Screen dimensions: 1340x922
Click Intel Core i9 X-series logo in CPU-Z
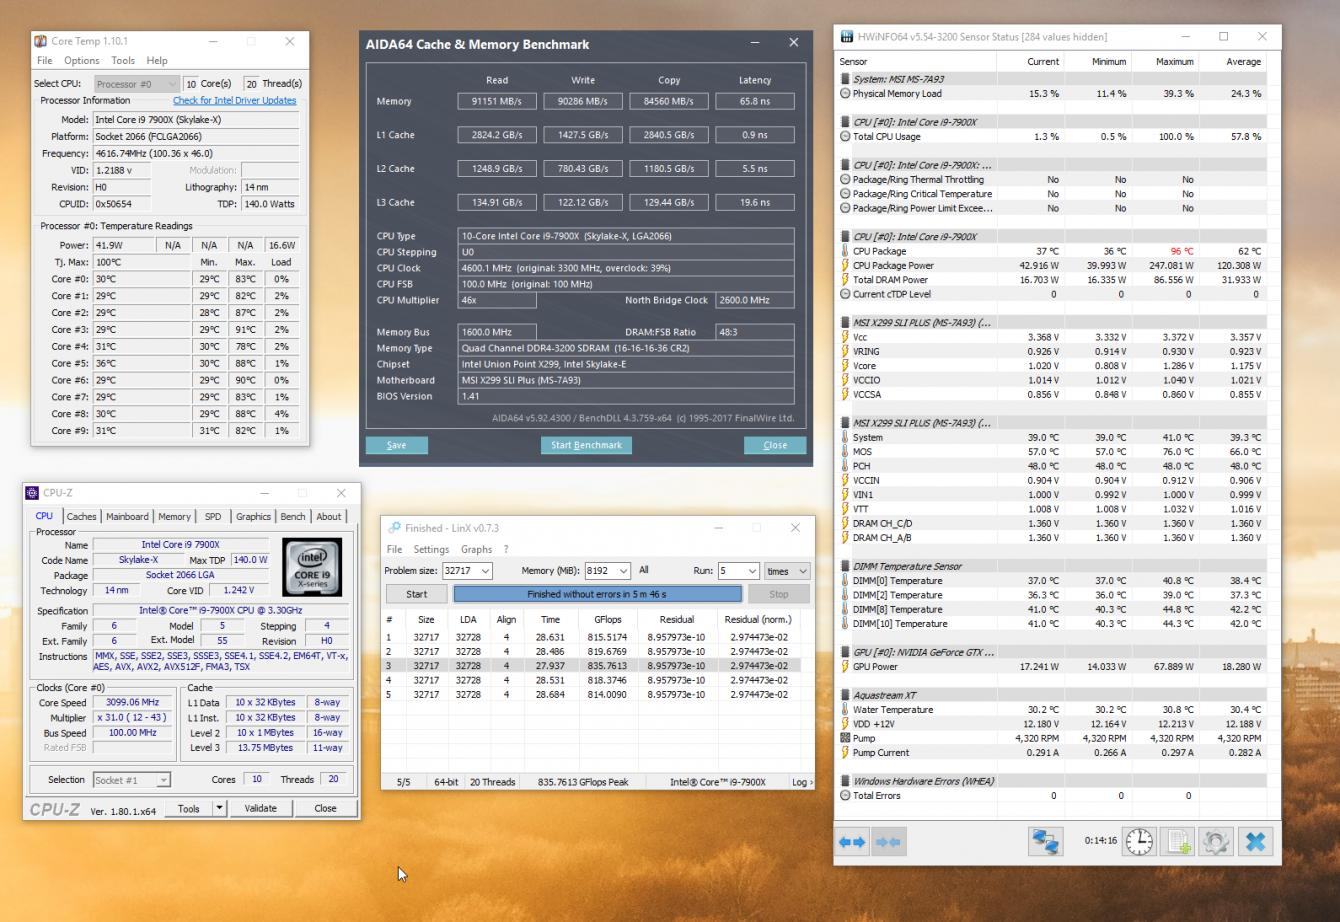pos(312,567)
